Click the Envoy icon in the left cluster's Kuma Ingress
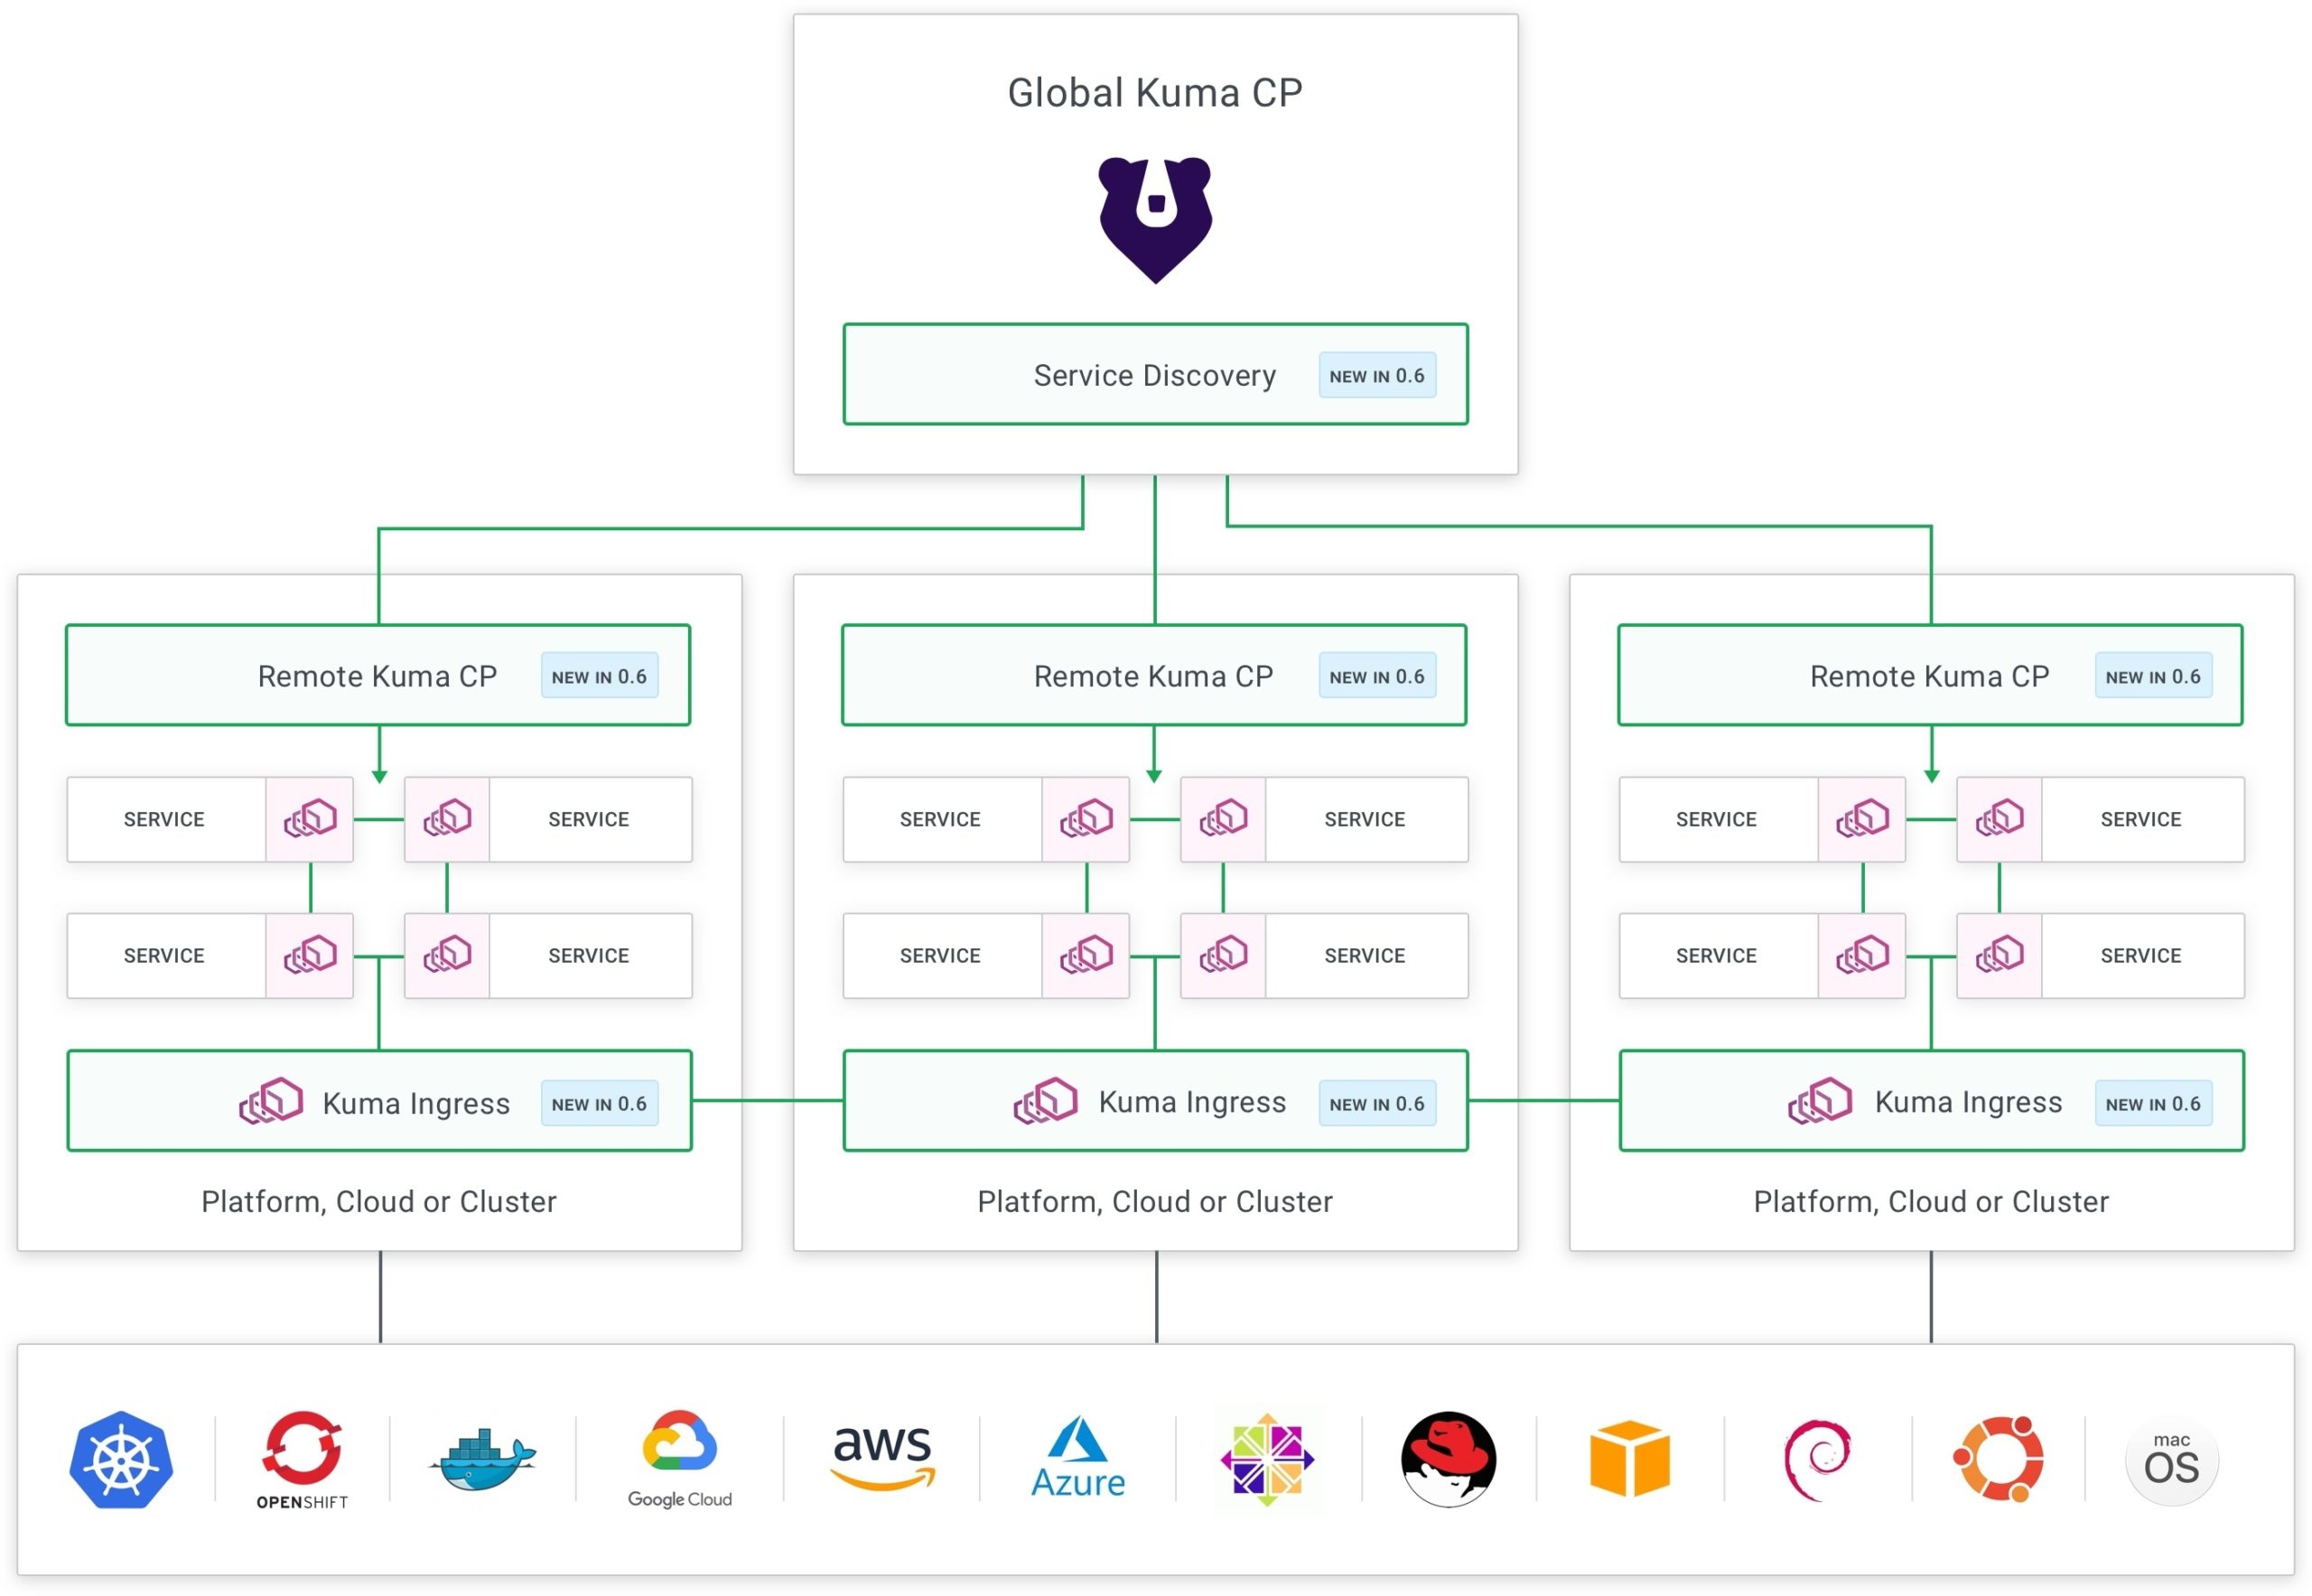2312x1596 pixels. [x=271, y=1101]
